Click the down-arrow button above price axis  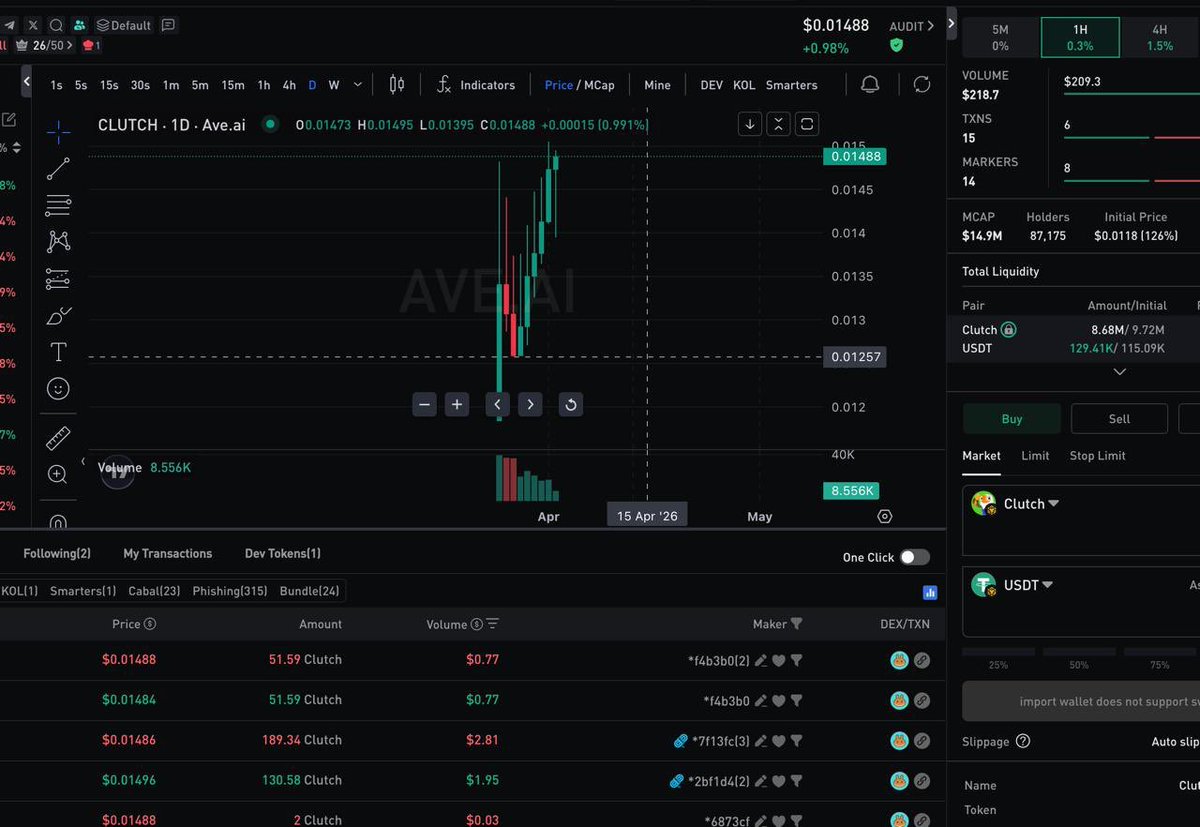pos(750,124)
